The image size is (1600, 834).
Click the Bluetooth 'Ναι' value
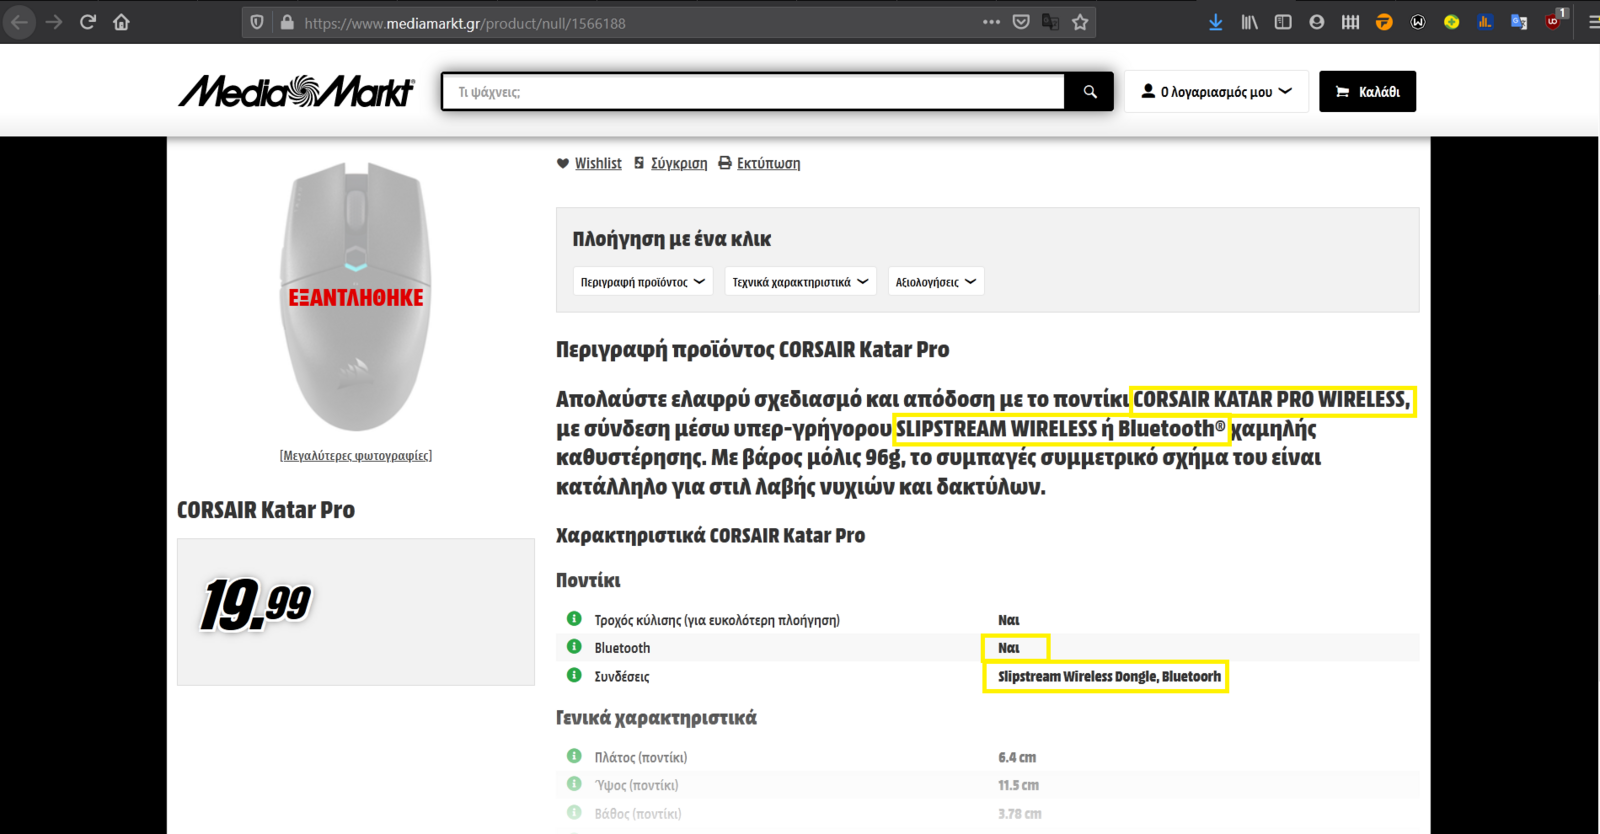tap(1008, 648)
